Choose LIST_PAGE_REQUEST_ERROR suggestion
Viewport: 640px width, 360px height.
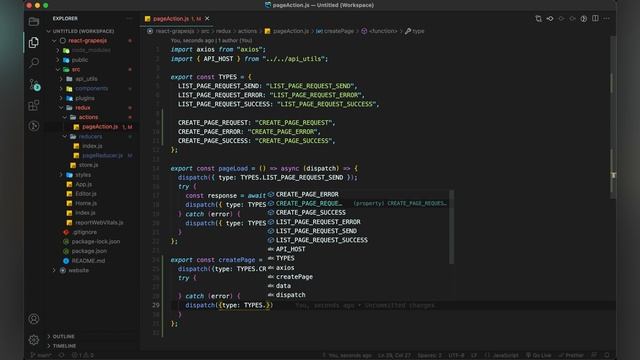pyautogui.click(x=358, y=222)
